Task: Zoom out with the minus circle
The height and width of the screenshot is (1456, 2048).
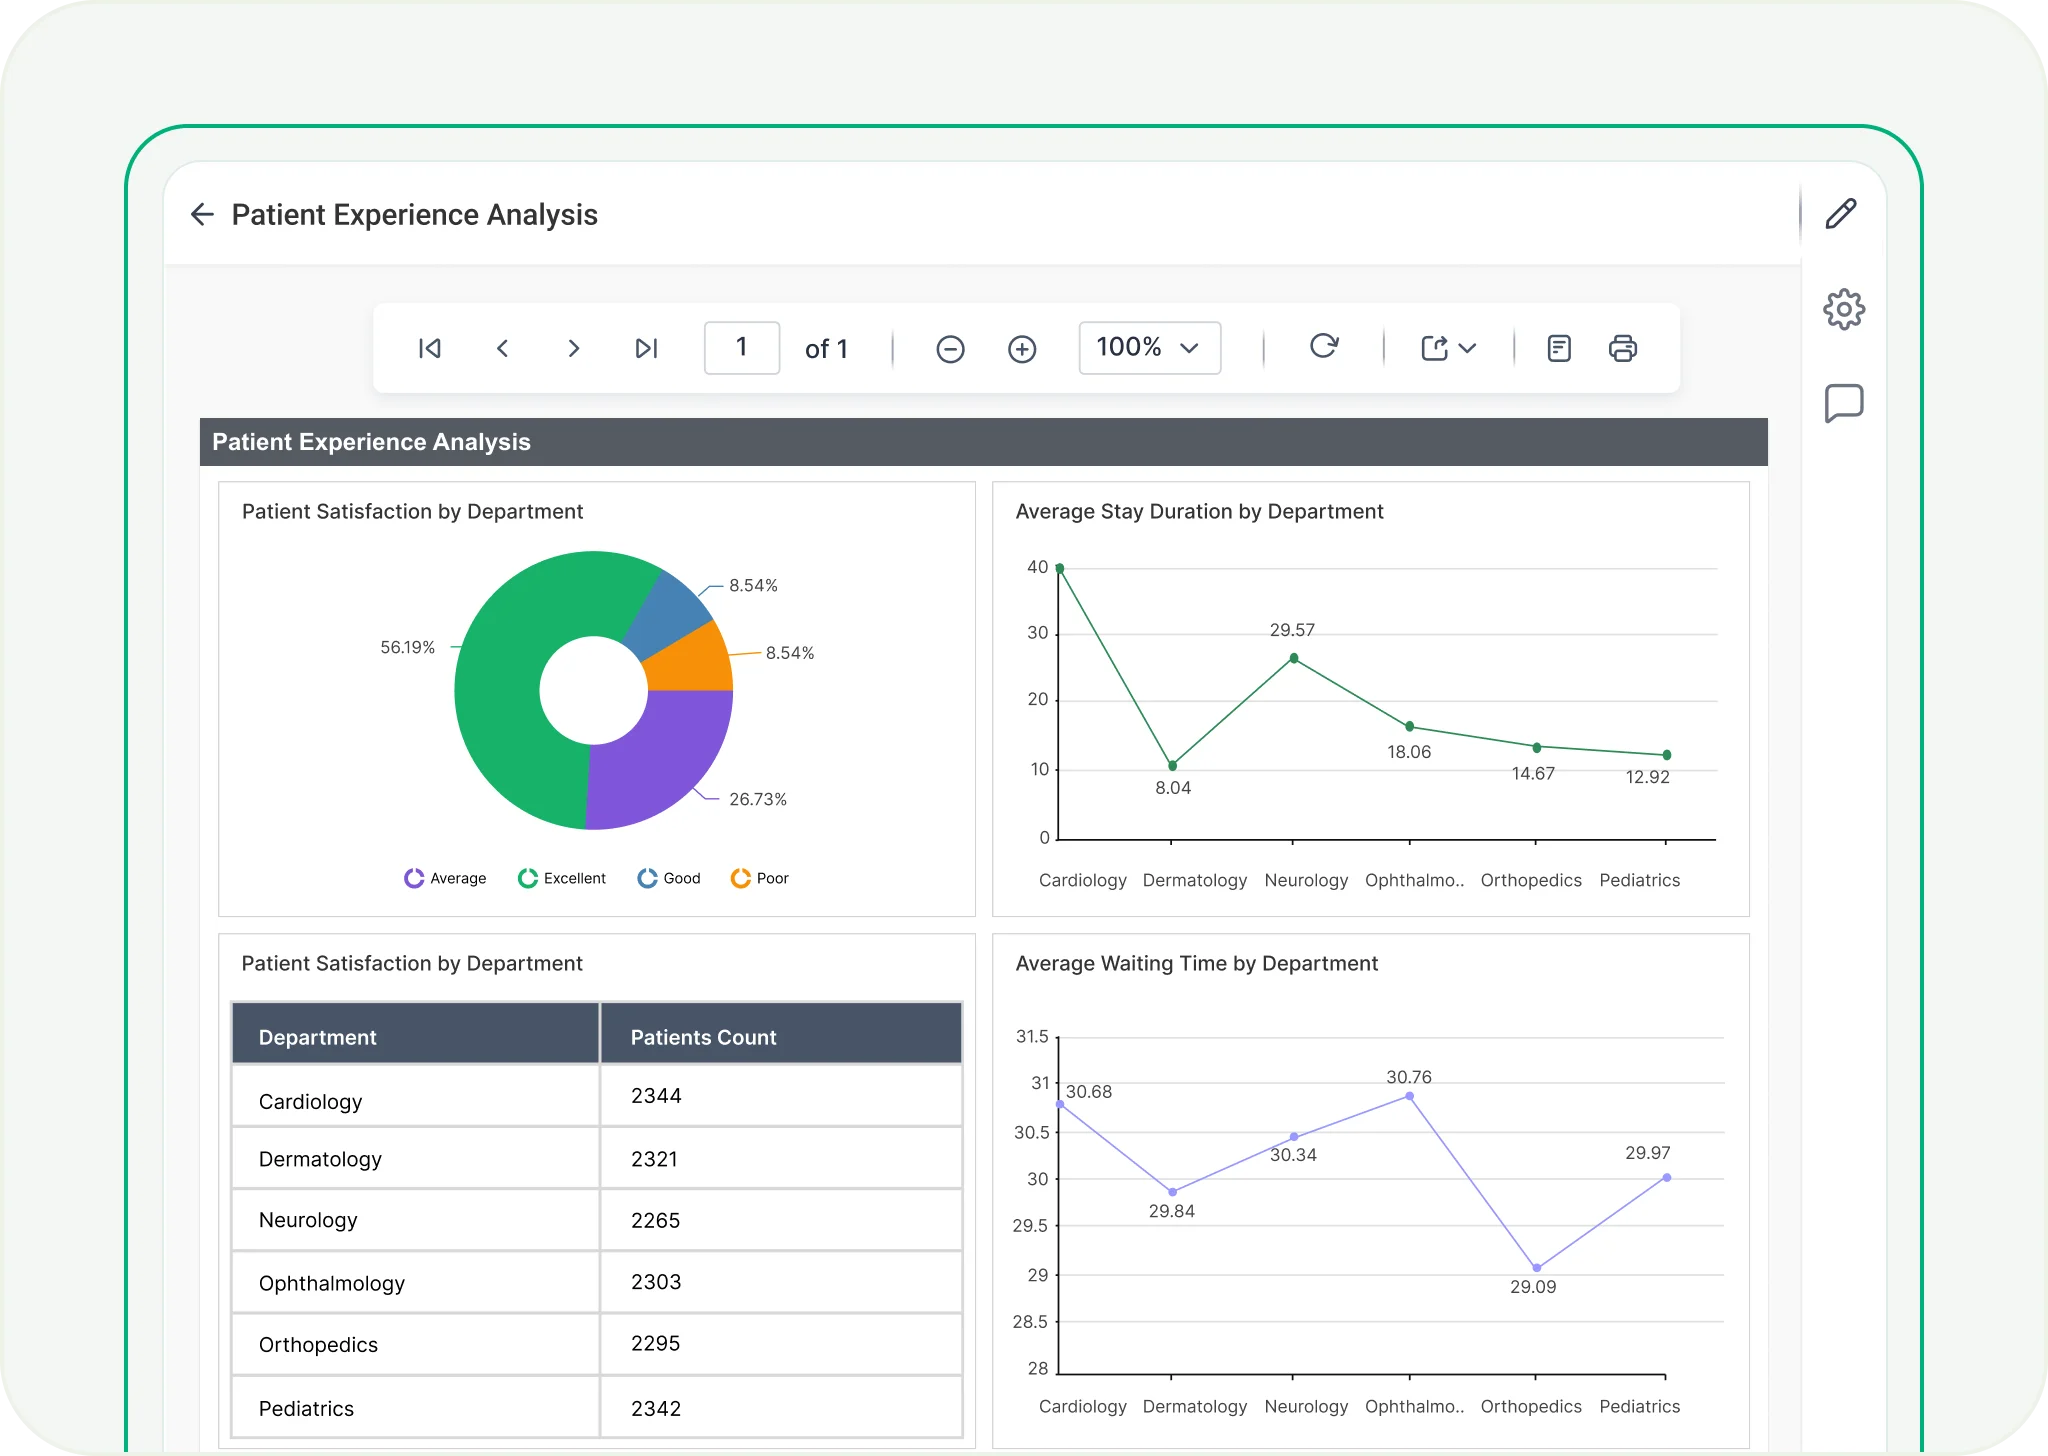Action: click(950, 349)
